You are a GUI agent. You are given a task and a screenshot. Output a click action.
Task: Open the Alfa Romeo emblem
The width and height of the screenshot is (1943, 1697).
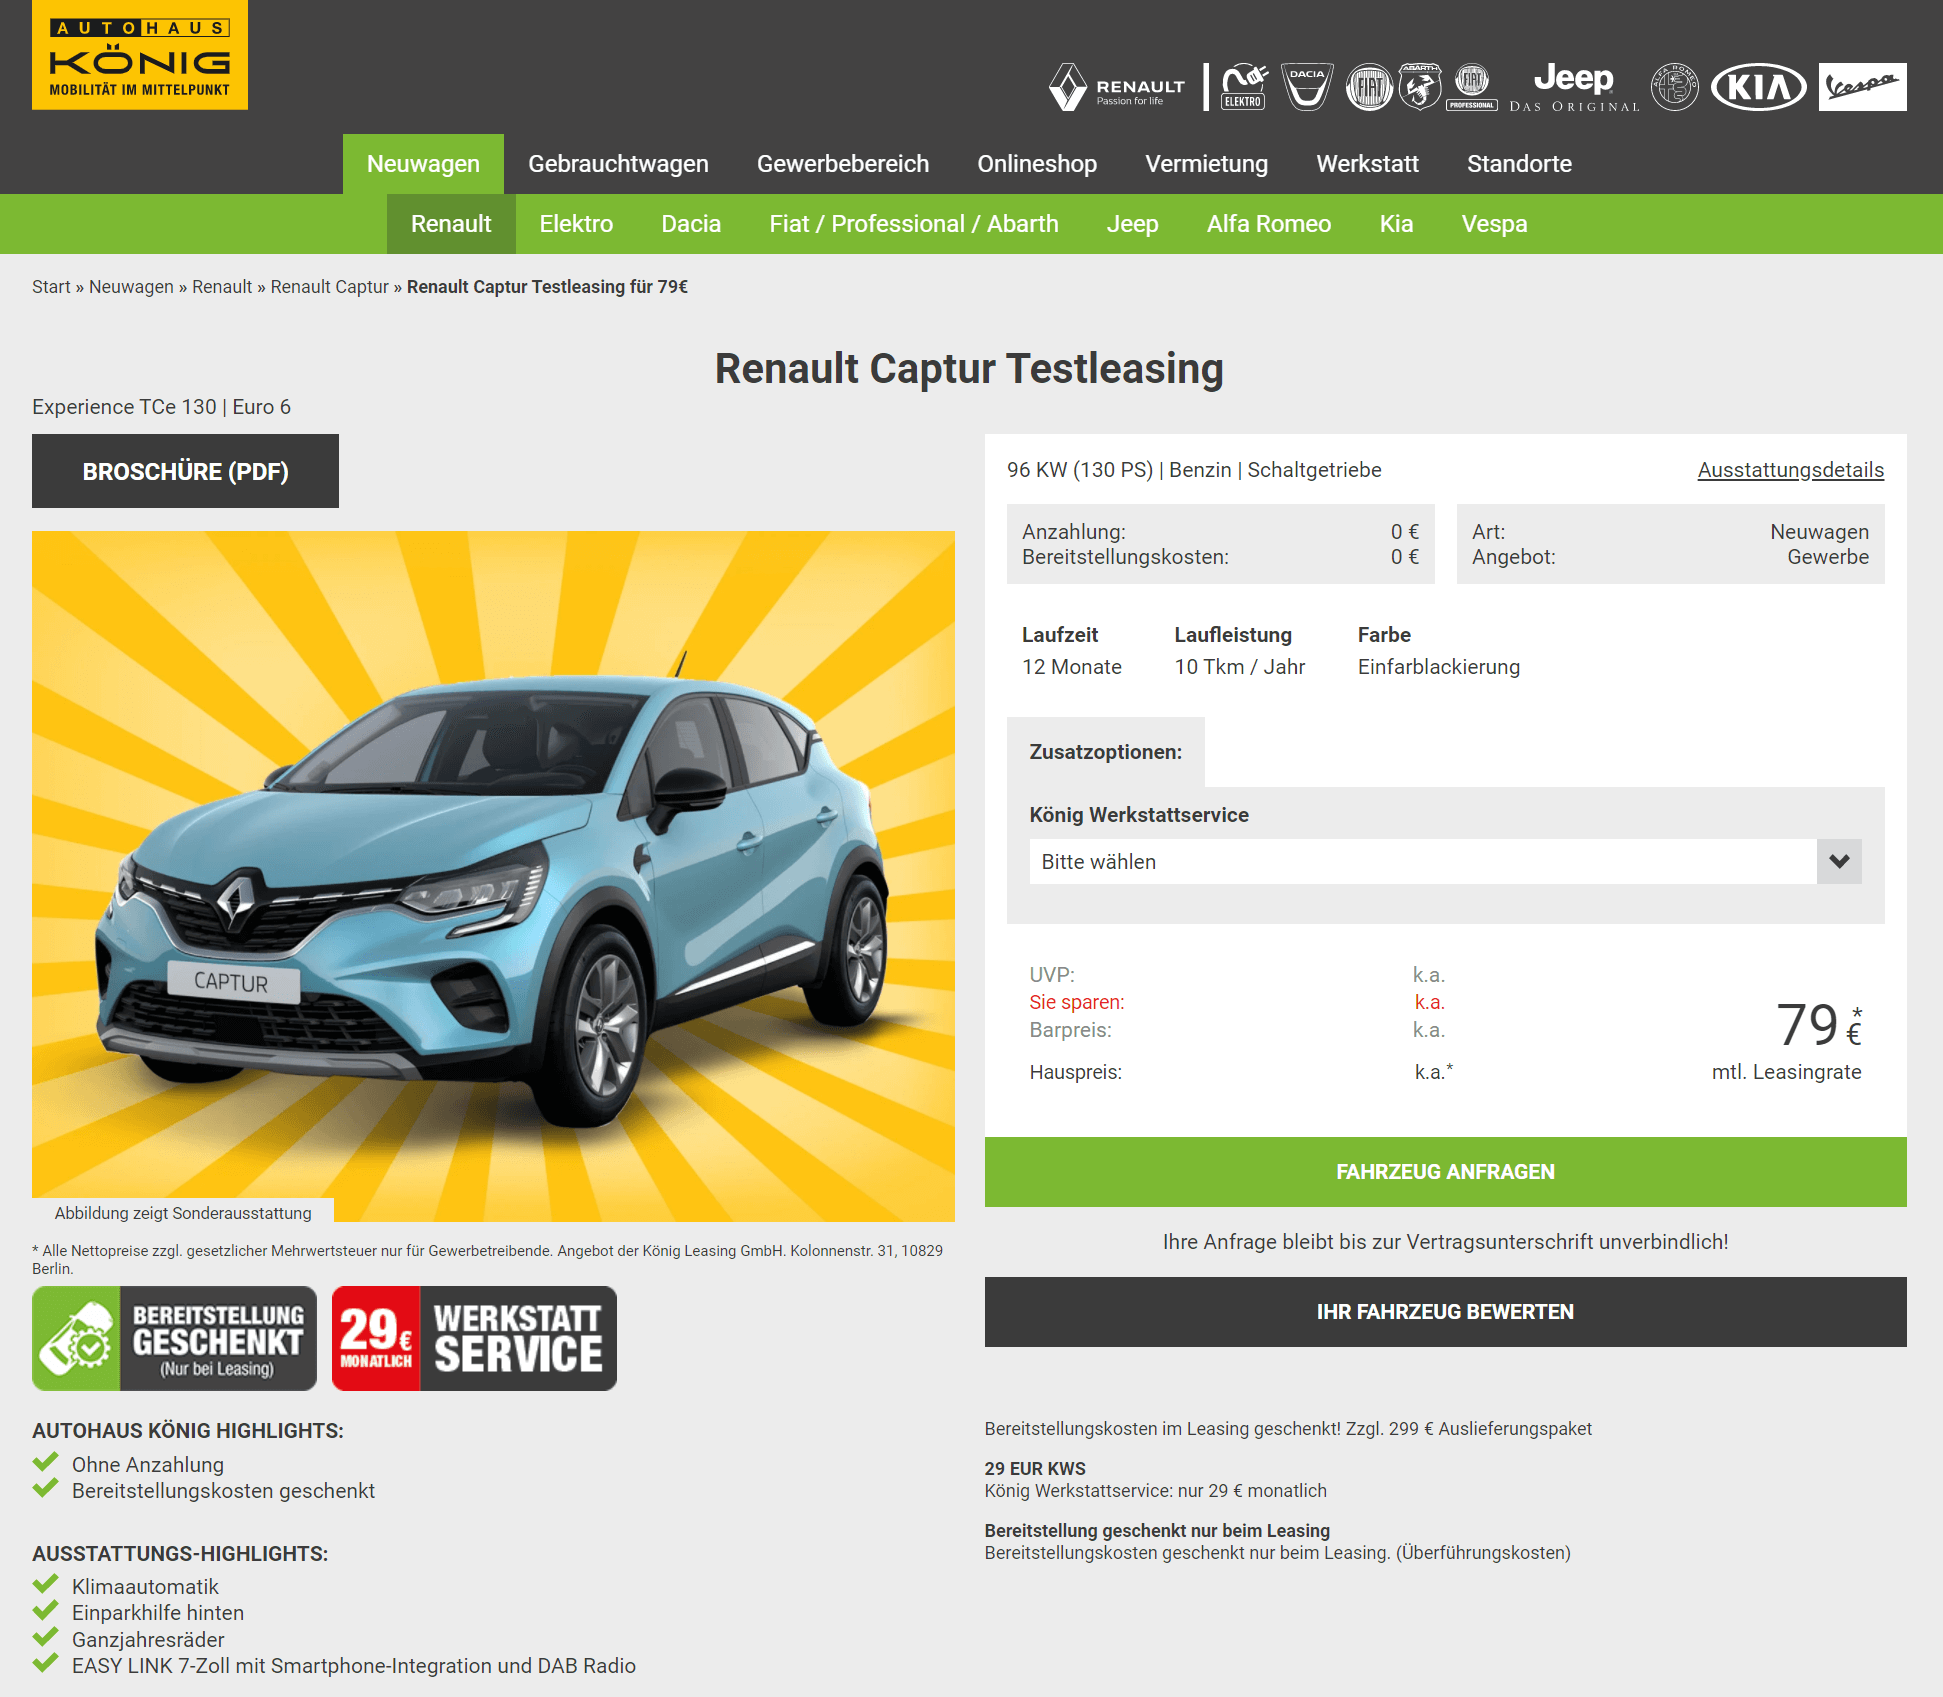tap(1674, 87)
